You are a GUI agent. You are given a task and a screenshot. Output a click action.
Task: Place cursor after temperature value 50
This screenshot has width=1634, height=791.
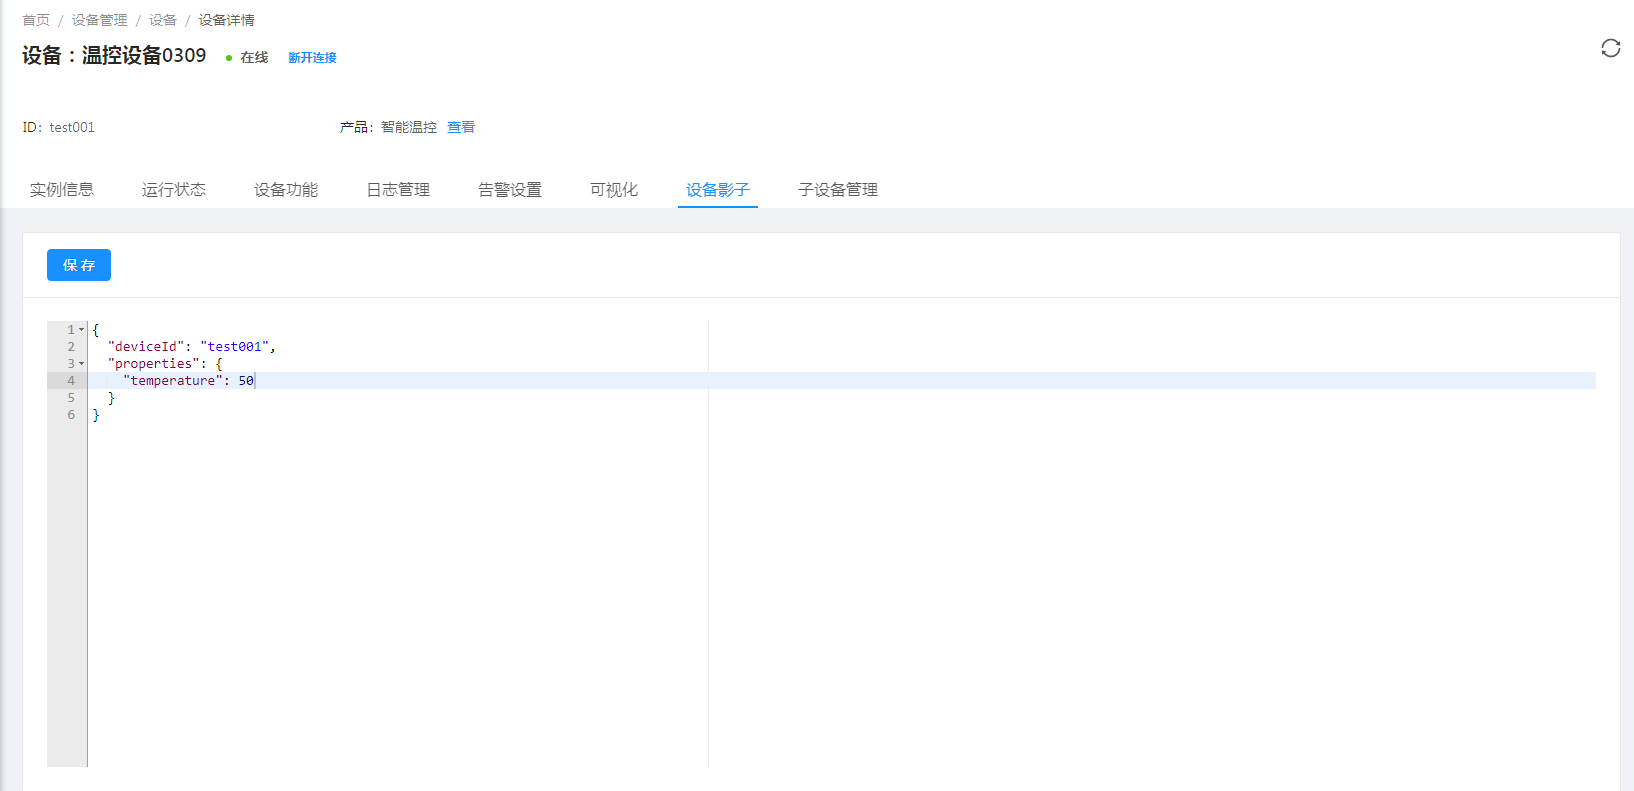pos(255,381)
